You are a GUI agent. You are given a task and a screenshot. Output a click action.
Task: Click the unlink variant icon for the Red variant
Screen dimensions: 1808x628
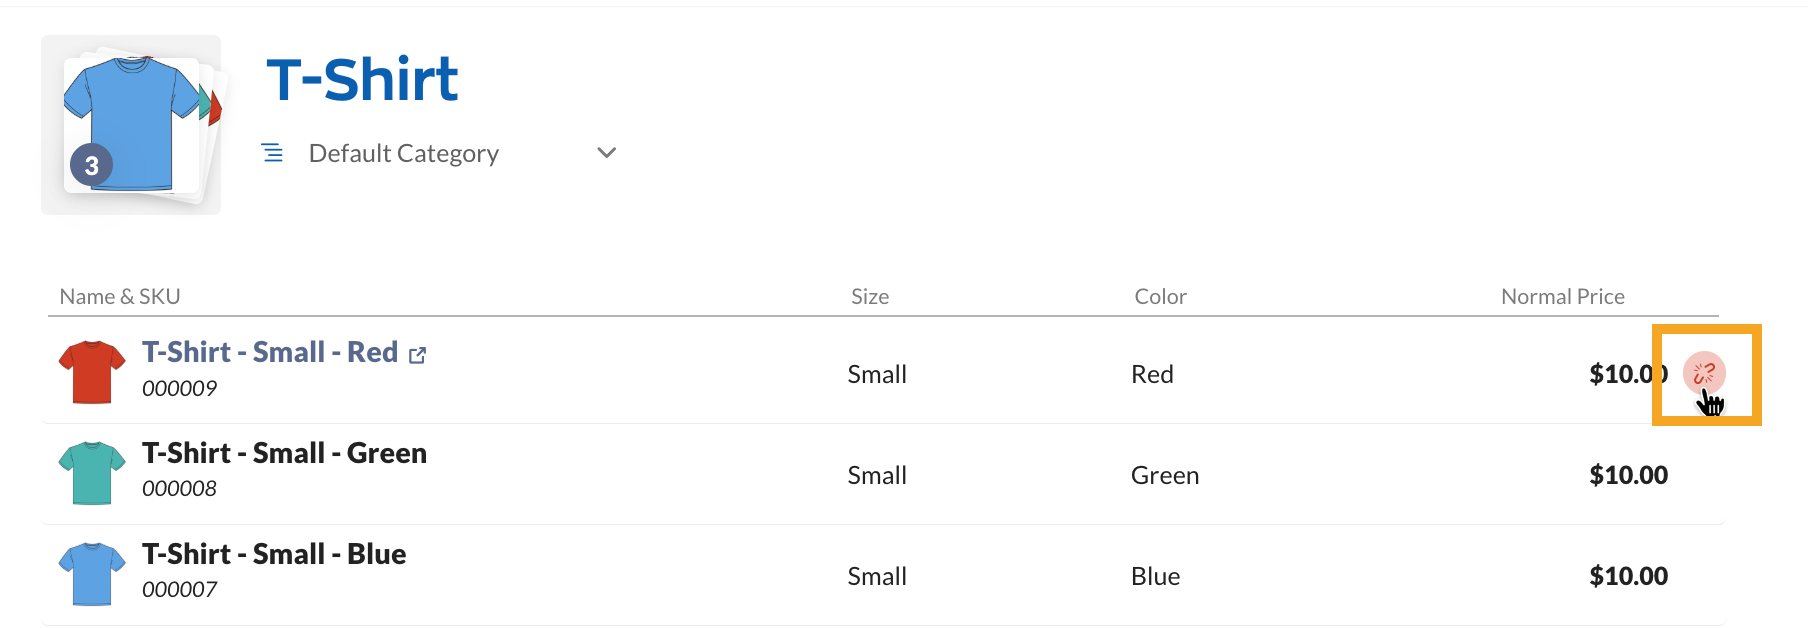[x=1706, y=374]
